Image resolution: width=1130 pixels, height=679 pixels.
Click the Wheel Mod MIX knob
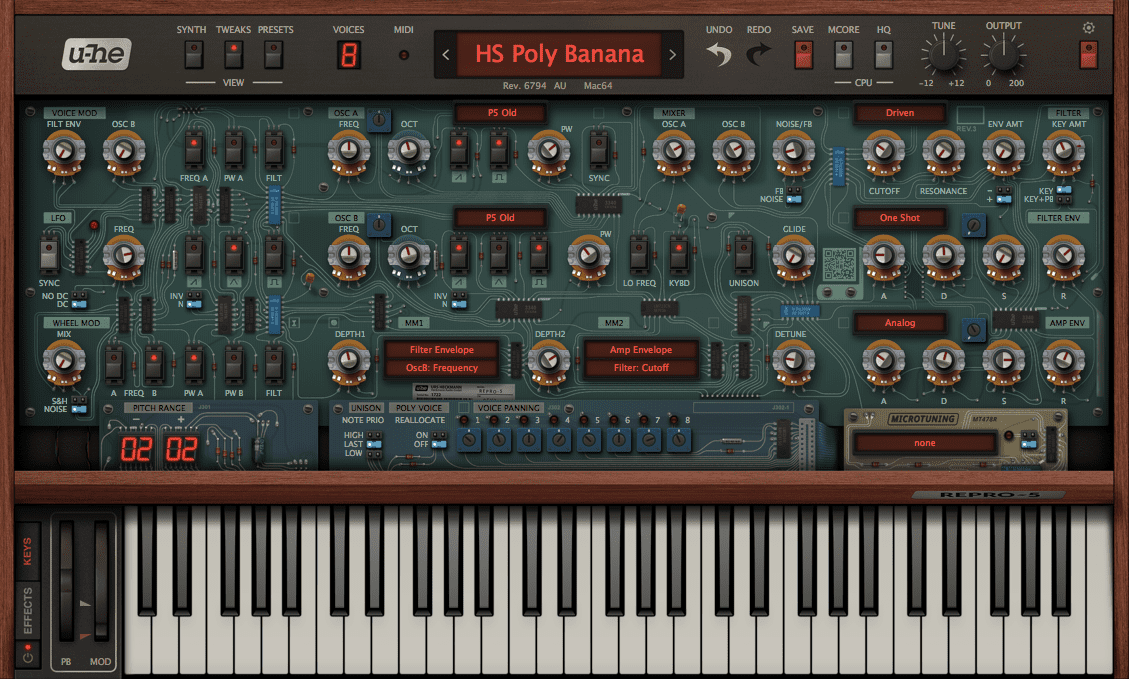tap(64, 360)
